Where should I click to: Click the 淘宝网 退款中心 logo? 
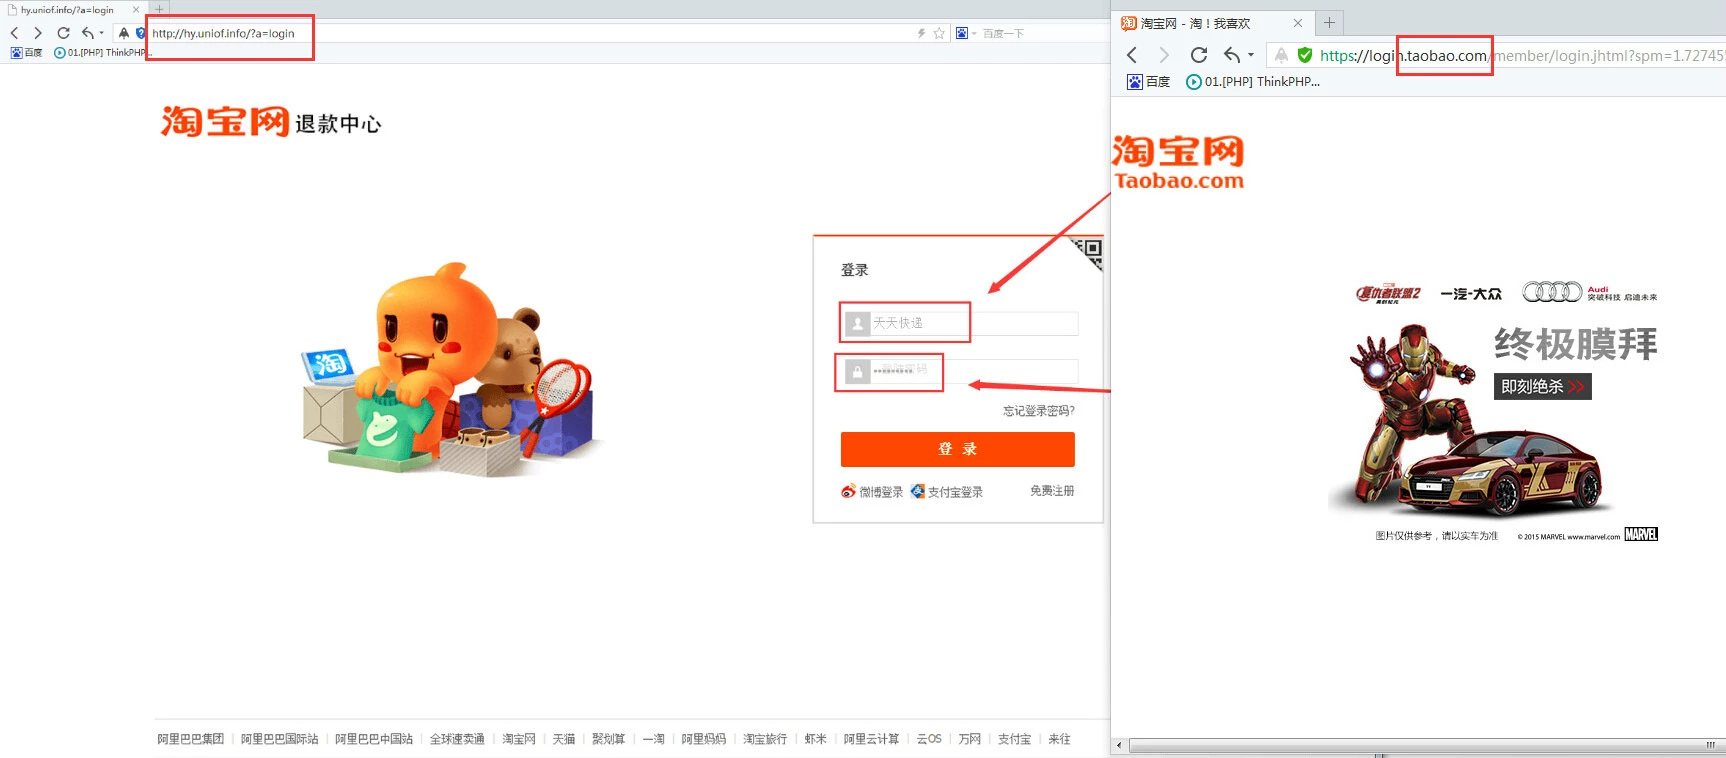tap(271, 121)
